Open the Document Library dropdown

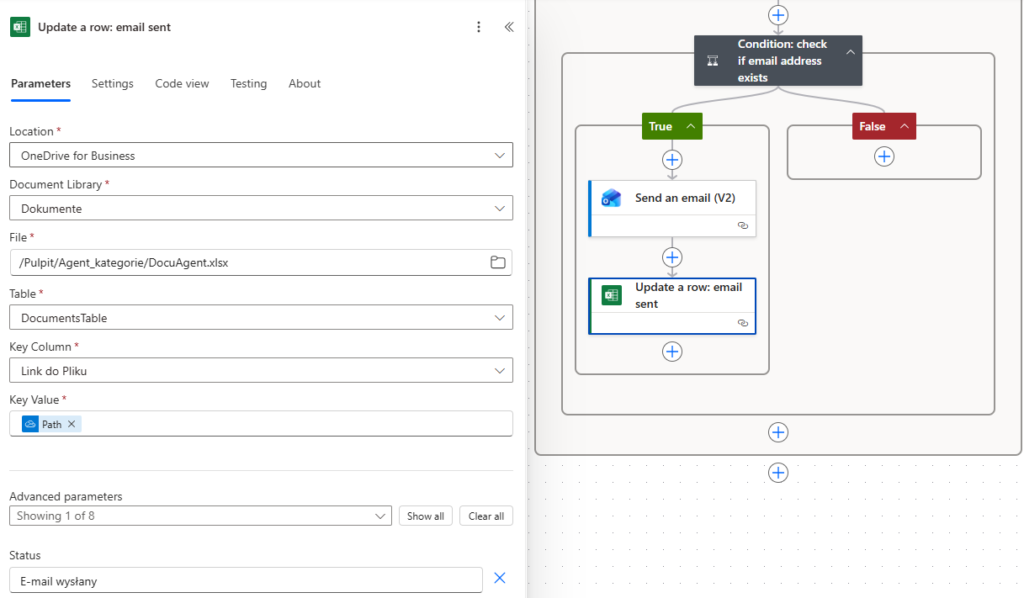[261, 208]
